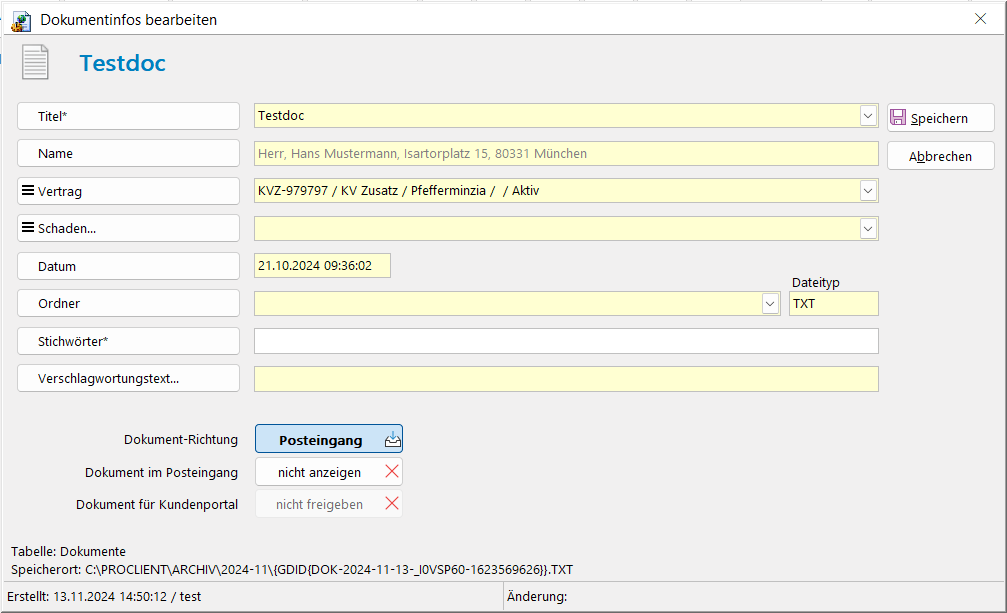The height and width of the screenshot is (613, 1007).
Task: Open the Ordner folder dropdown
Action: pyautogui.click(x=770, y=303)
